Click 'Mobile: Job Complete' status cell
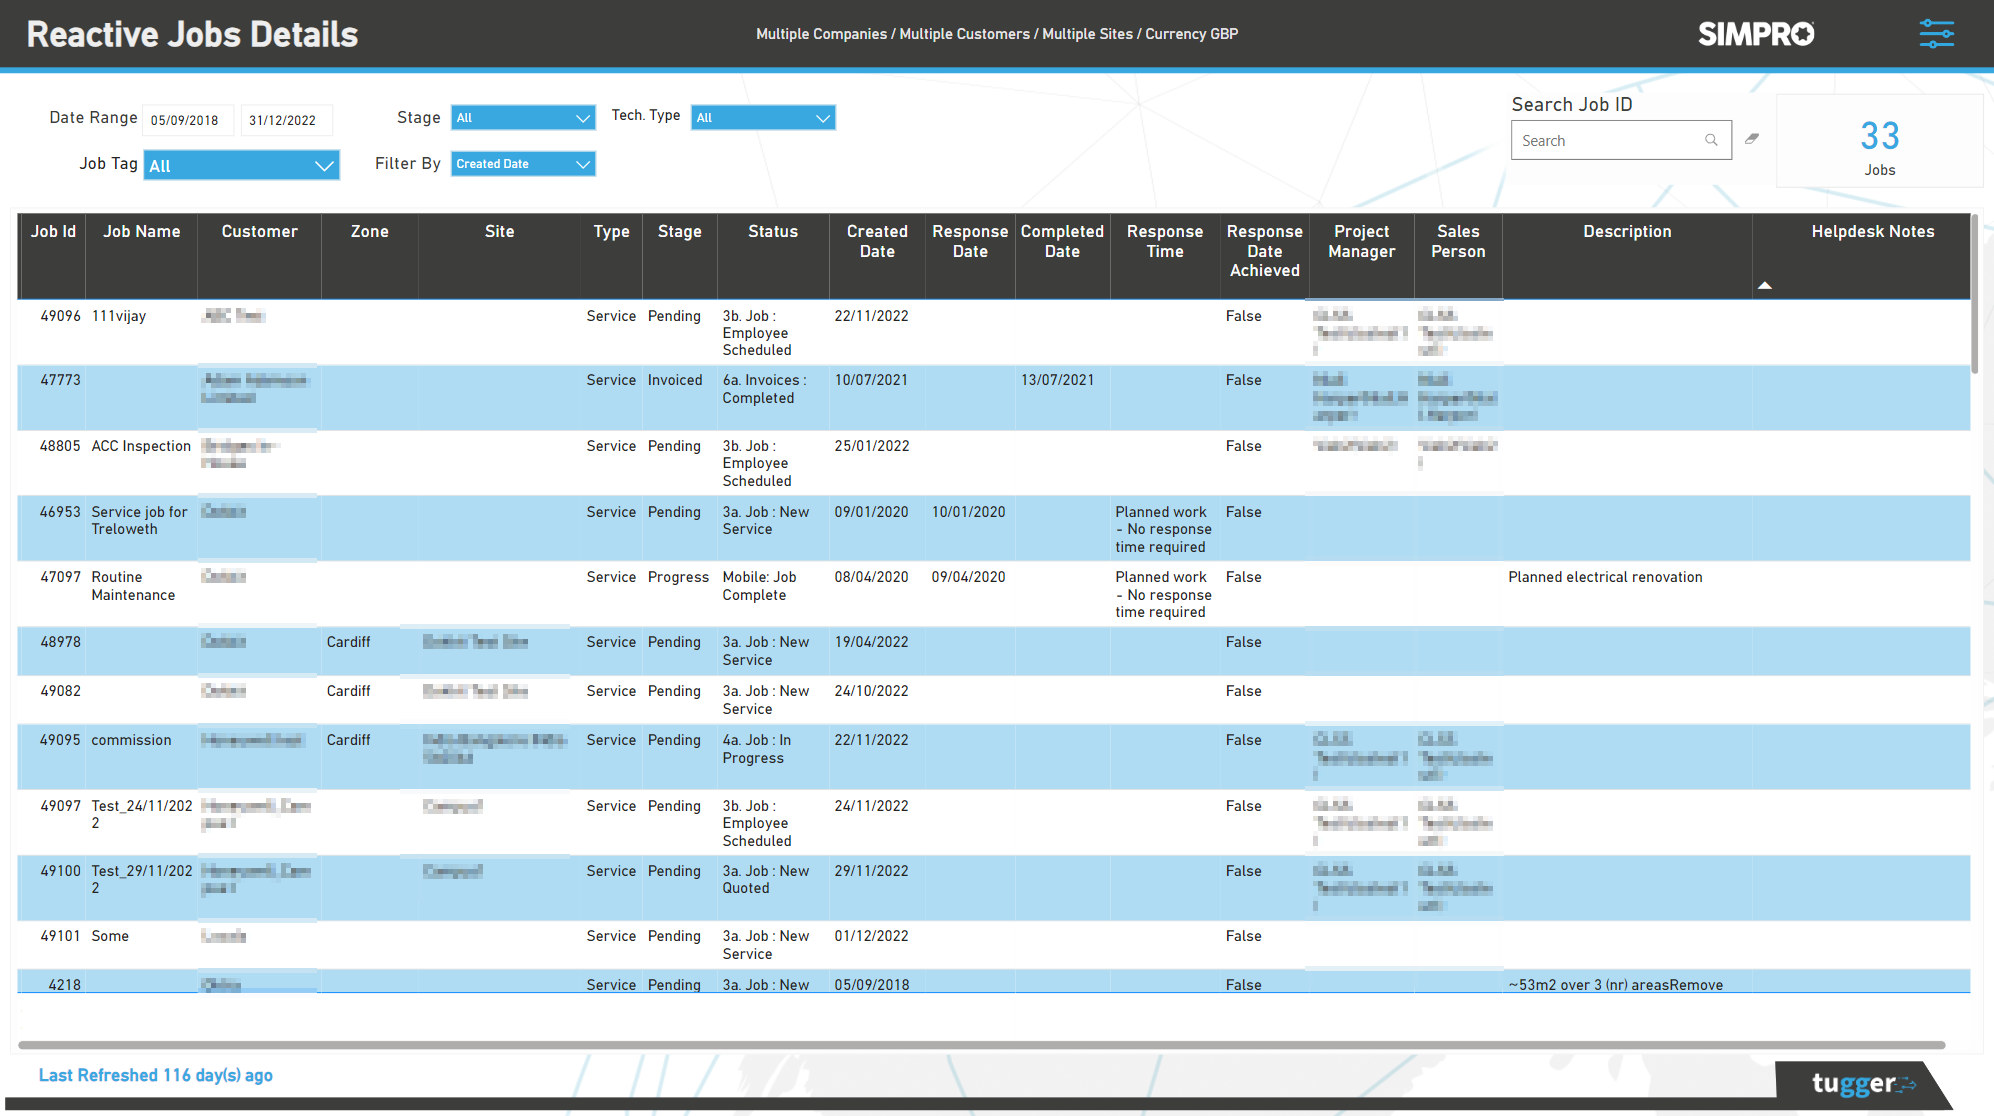This screenshot has width=1994, height=1116. 760,586
